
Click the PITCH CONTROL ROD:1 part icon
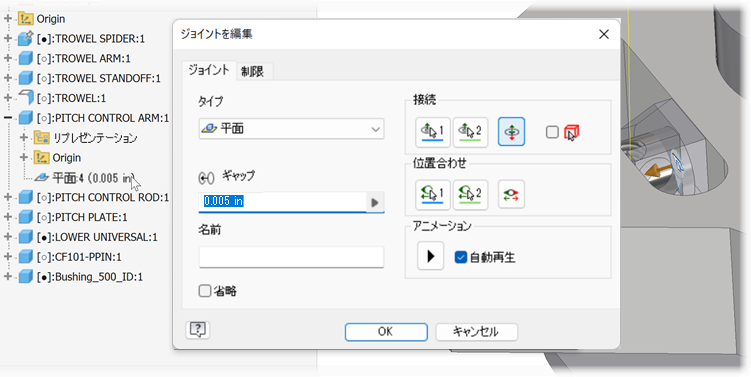(25, 197)
